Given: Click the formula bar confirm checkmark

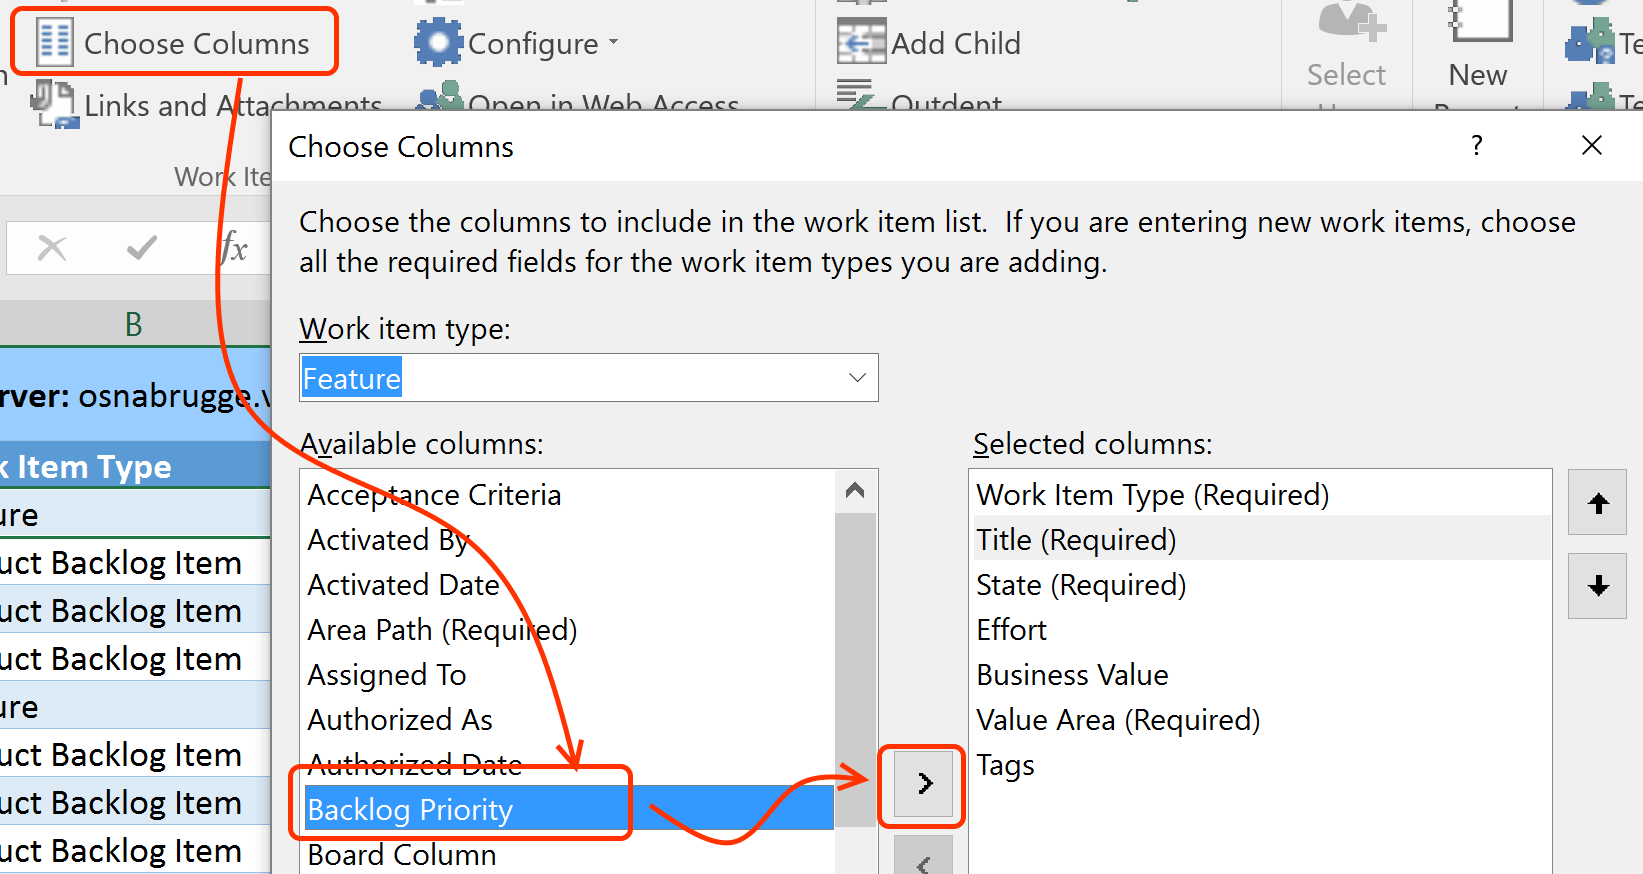Looking at the screenshot, I should pyautogui.click(x=142, y=247).
